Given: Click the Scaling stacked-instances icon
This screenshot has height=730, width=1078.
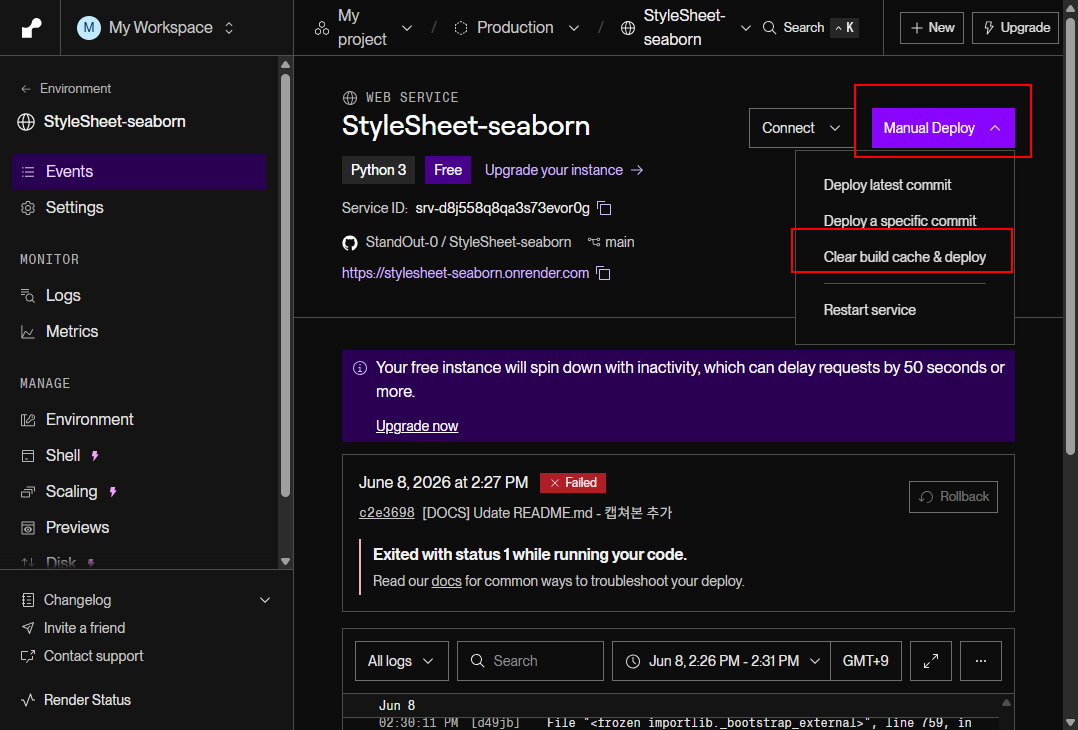Looking at the screenshot, I should [28, 491].
